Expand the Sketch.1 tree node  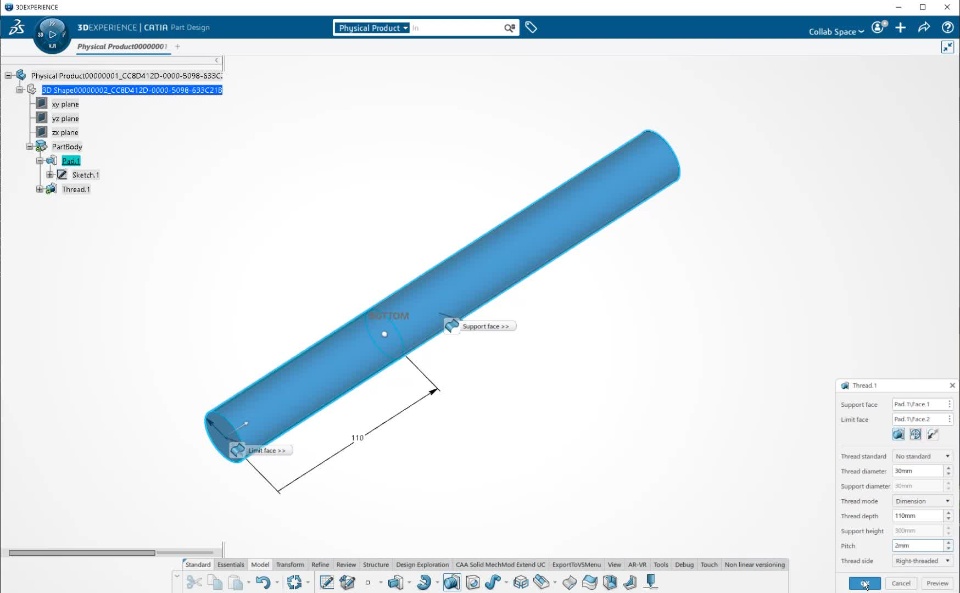coord(50,174)
